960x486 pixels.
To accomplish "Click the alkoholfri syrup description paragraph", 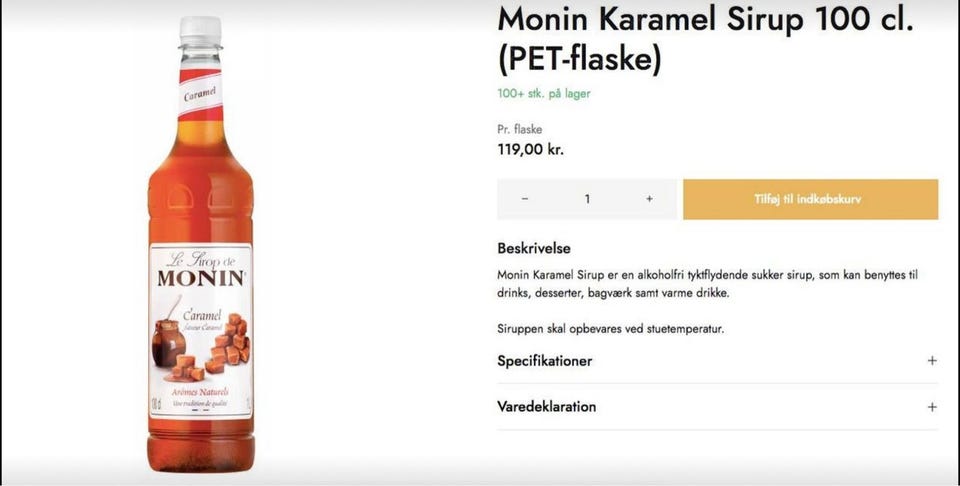I will pyautogui.click(x=707, y=283).
